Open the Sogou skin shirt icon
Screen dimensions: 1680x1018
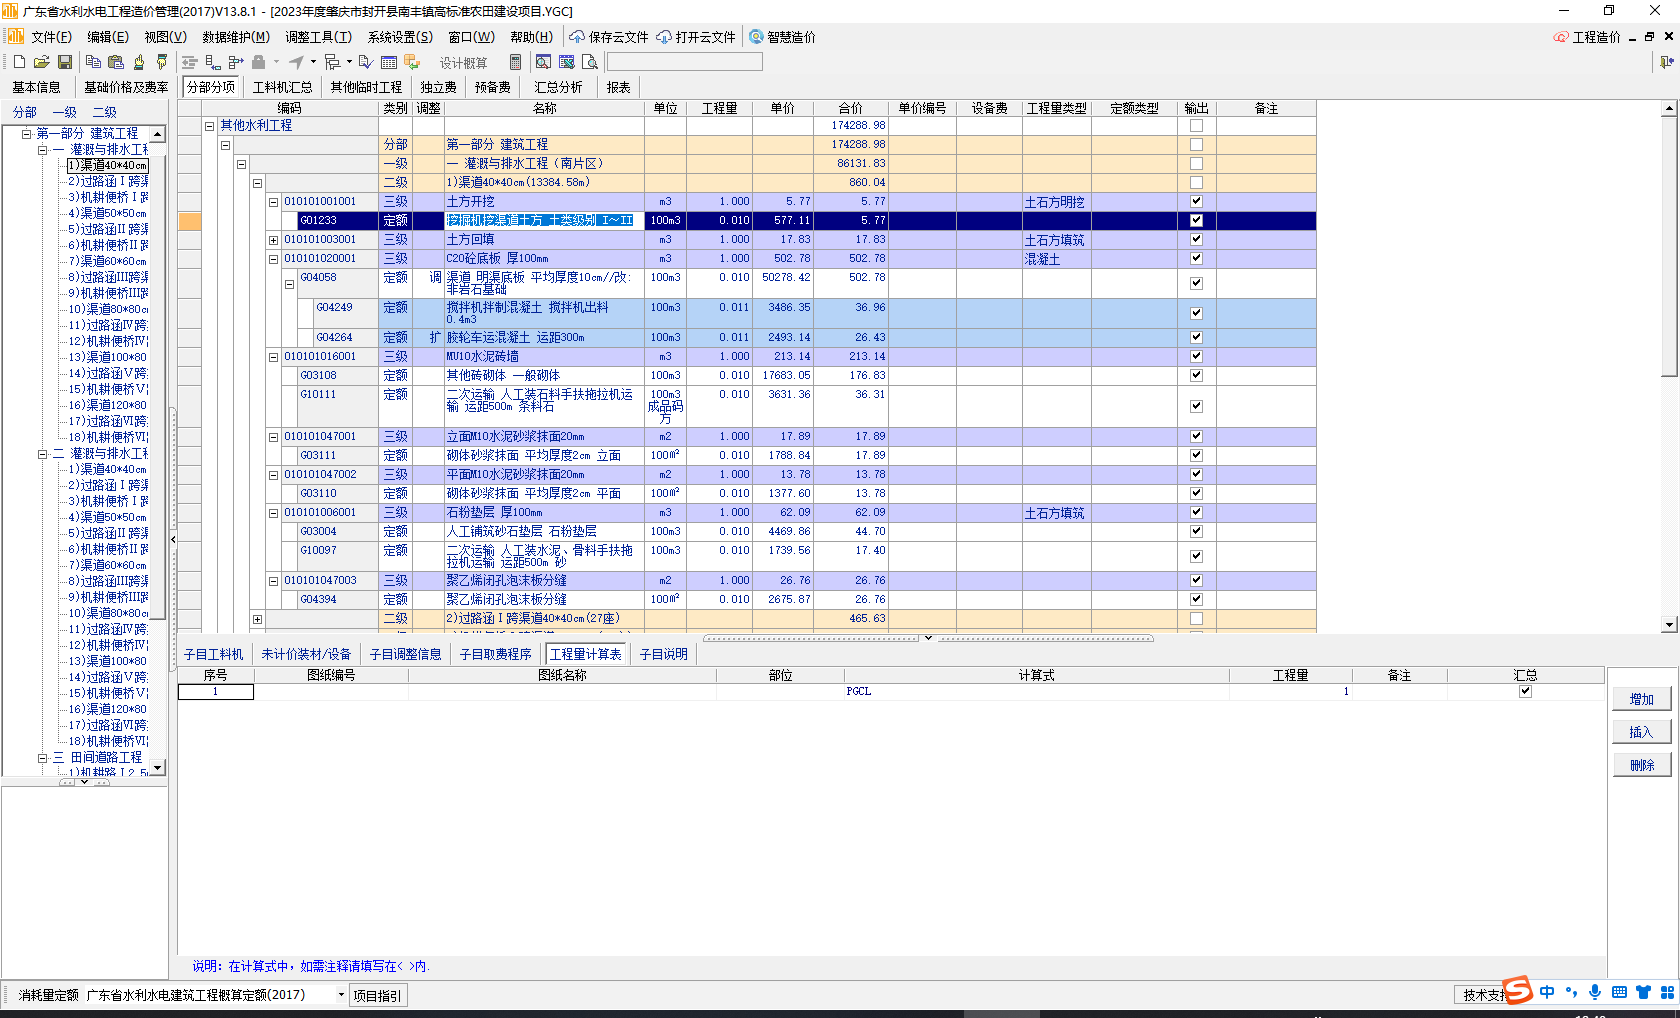pyautogui.click(x=1643, y=992)
